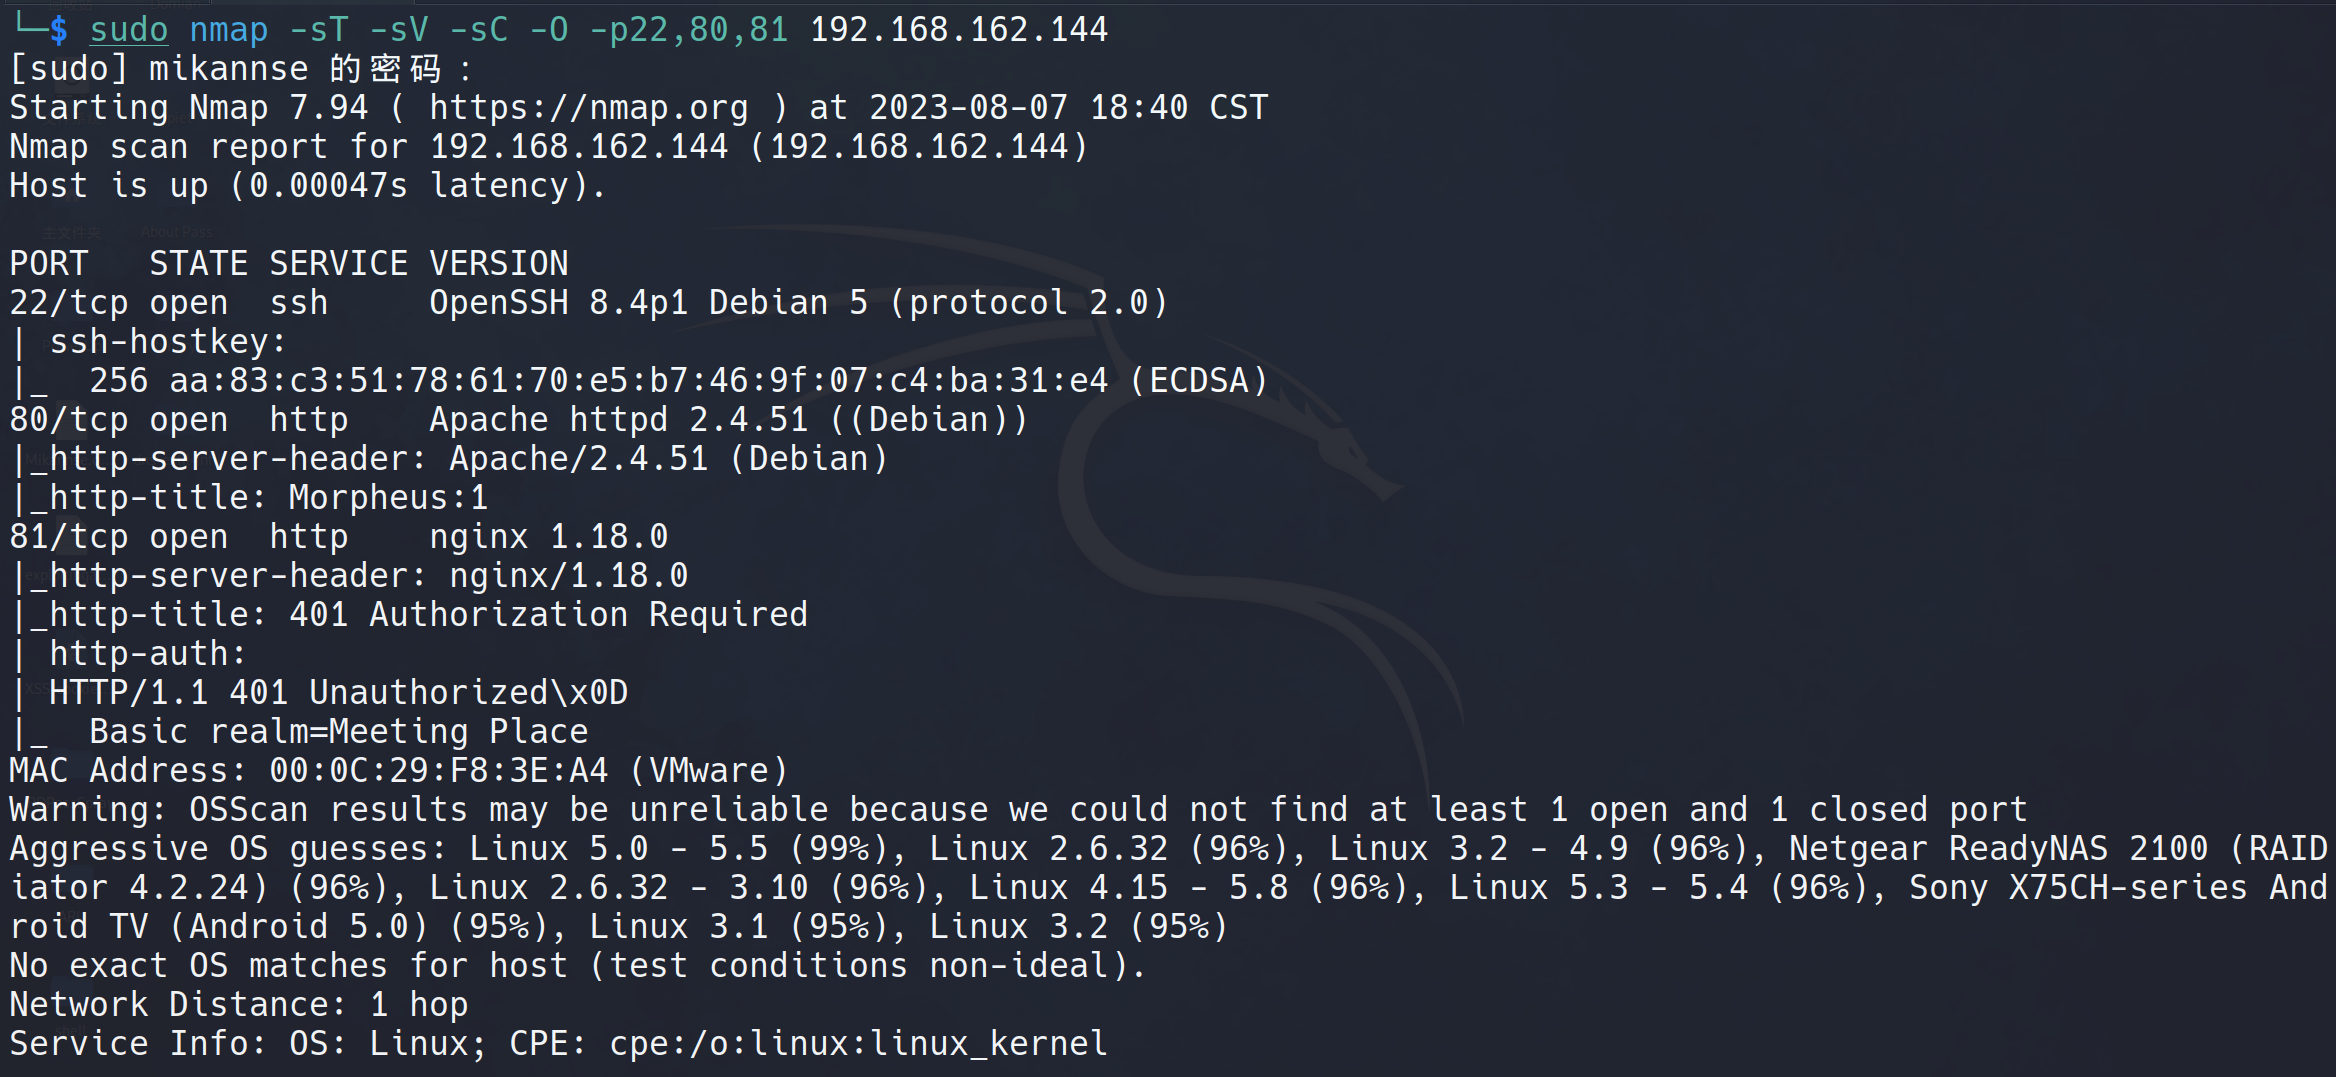Click the Basic realm=Meeting Place line
The width and height of the screenshot is (2336, 1077).
[338, 732]
